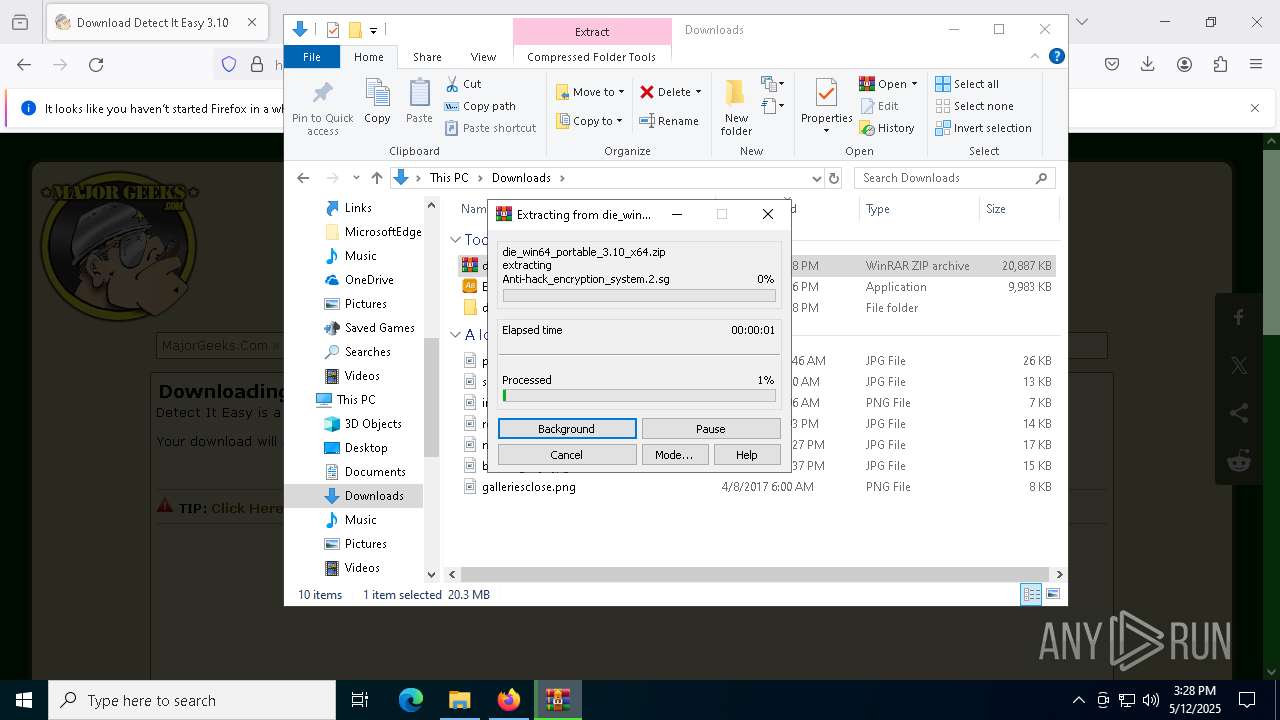Click Explorer Help question mark icon
This screenshot has height=720, width=1280.
point(1056,57)
